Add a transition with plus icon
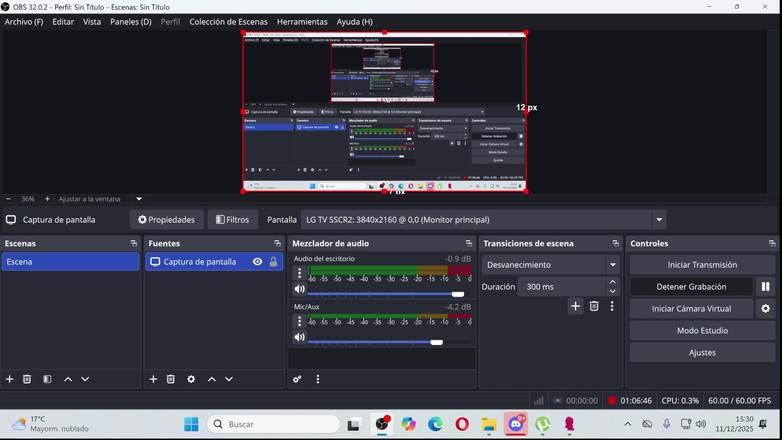The width and height of the screenshot is (782, 440). tap(575, 306)
